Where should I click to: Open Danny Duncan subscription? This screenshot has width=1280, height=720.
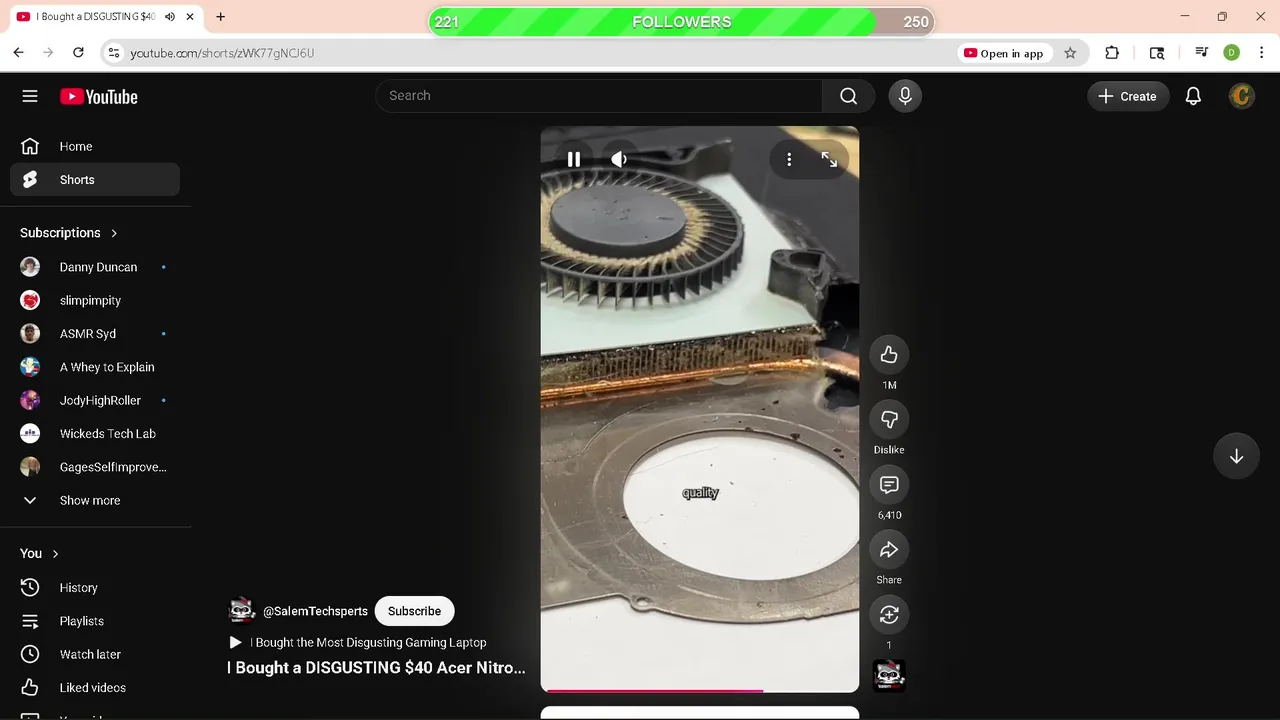coord(95,267)
